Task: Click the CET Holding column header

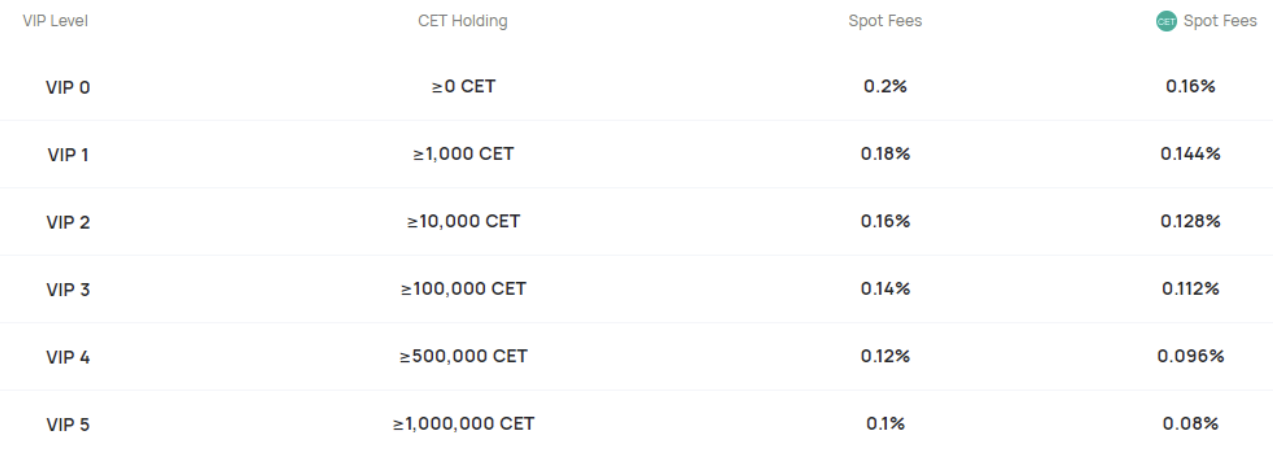Action: 462,22
